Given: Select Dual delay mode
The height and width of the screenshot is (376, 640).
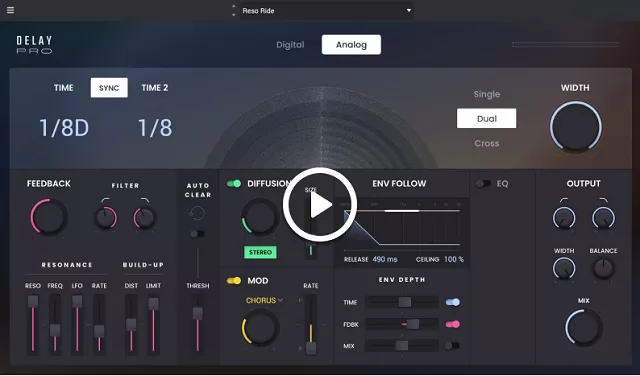Looking at the screenshot, I should 487,118.
